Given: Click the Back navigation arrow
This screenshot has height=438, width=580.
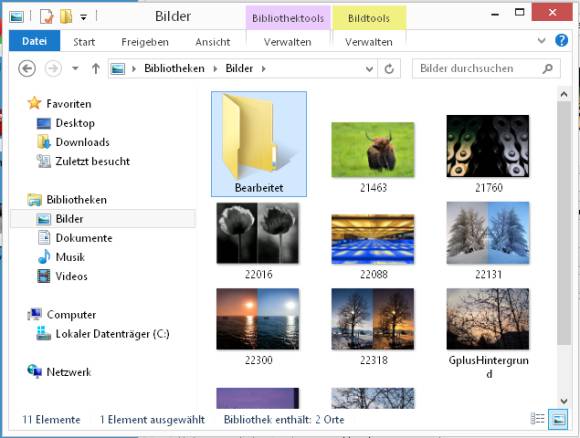Looking at the screenshot, I should point(27,69).
